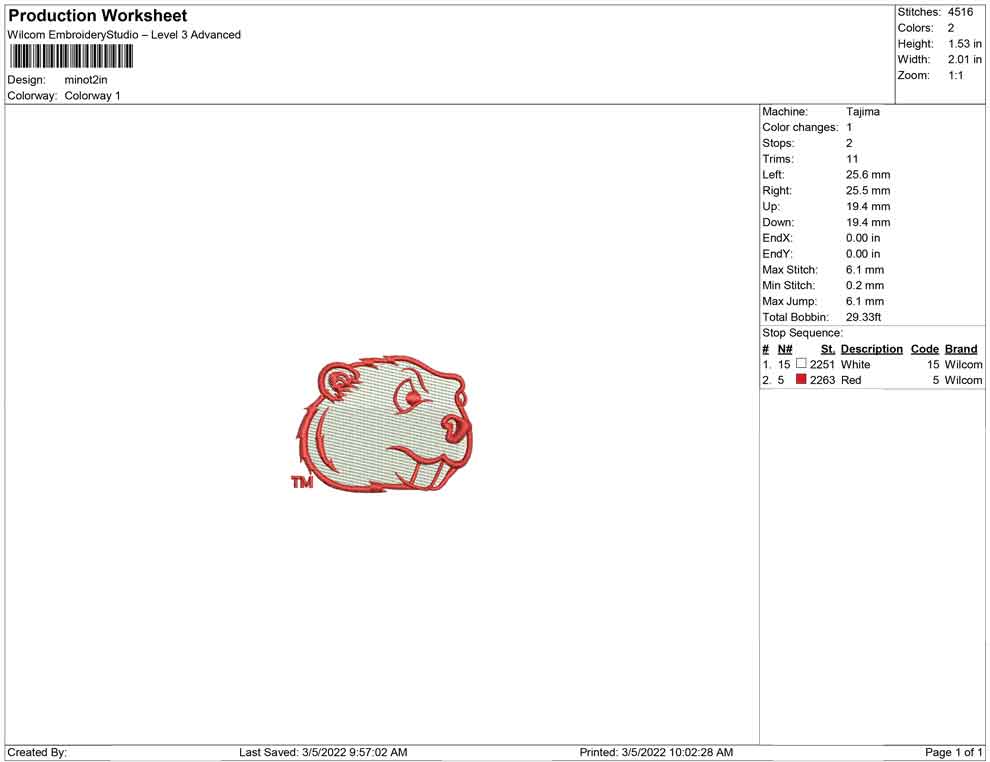The width and height of the screenshot is (990, 762).
Task: Click the barcode under the worksheet title
Action: (71, 57)
